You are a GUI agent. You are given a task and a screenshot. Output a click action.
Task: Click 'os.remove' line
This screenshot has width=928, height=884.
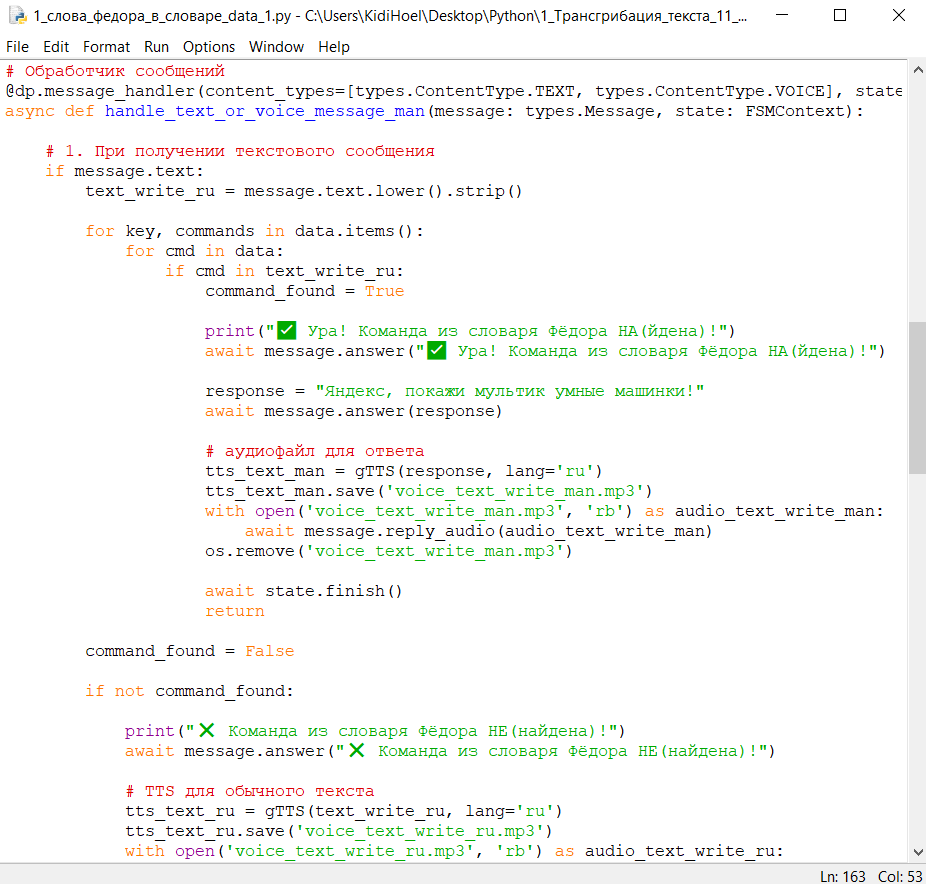pos(389,551)
